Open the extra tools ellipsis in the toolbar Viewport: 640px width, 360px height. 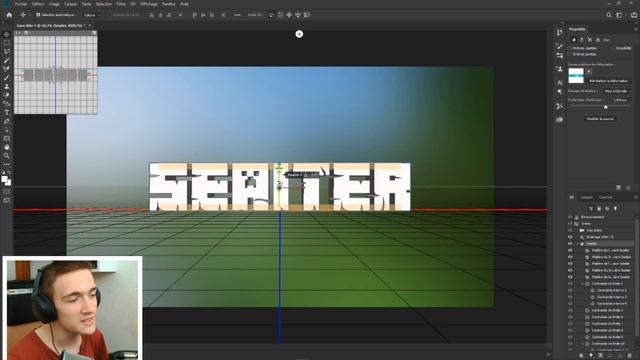pos(7,164)
